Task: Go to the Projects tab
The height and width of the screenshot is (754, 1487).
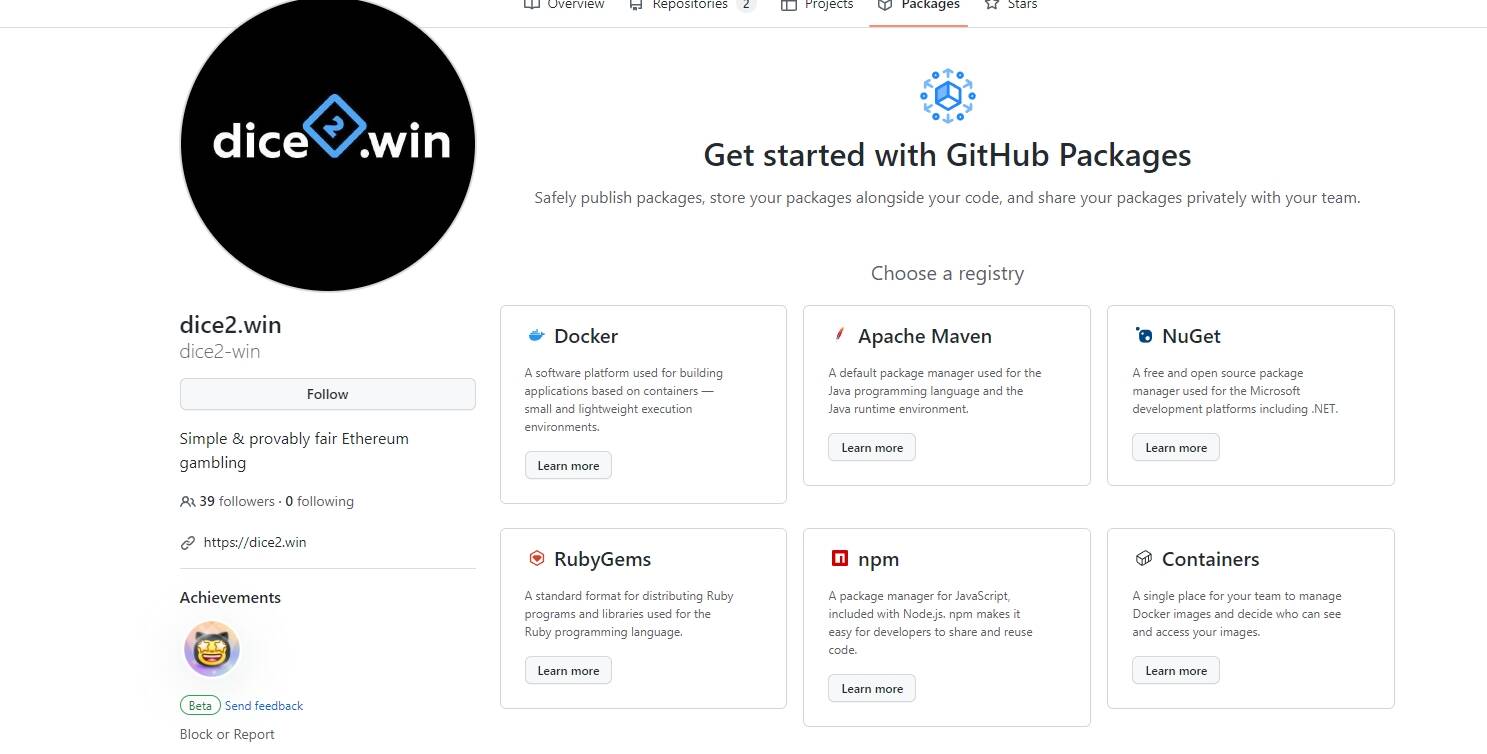Action: [817, 5]
